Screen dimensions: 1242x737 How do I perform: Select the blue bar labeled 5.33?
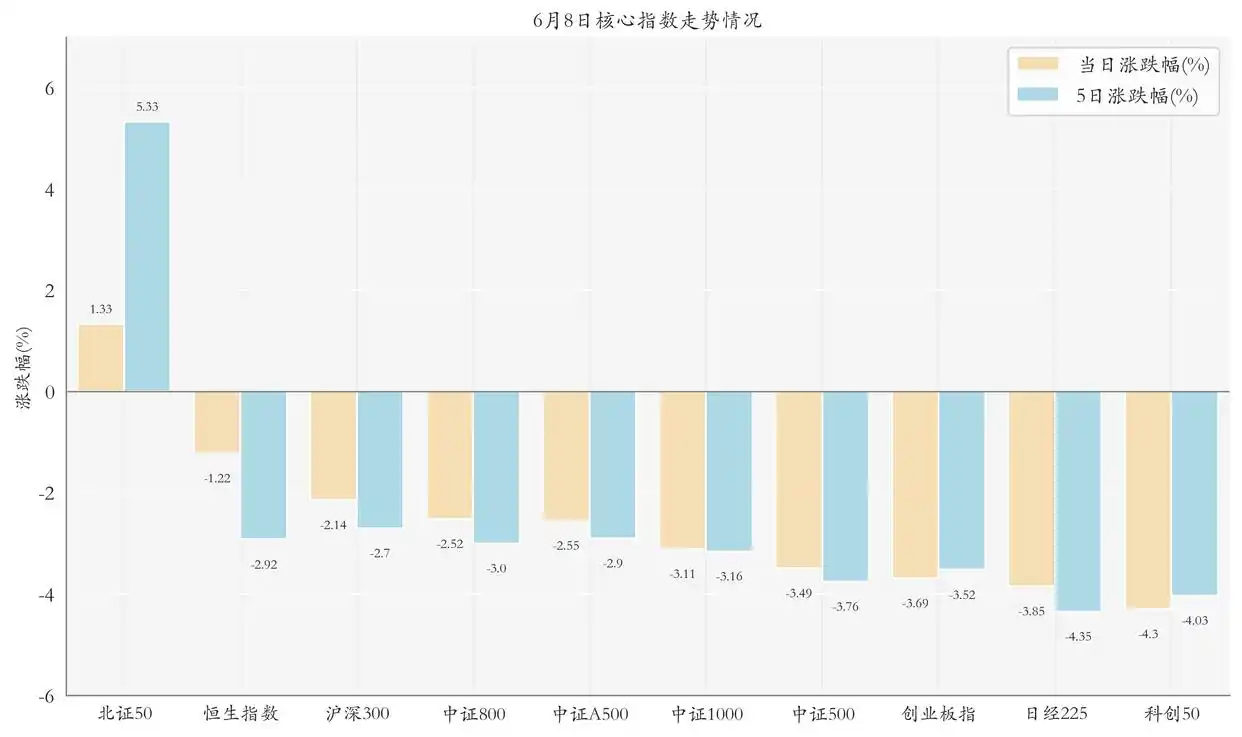147,257
